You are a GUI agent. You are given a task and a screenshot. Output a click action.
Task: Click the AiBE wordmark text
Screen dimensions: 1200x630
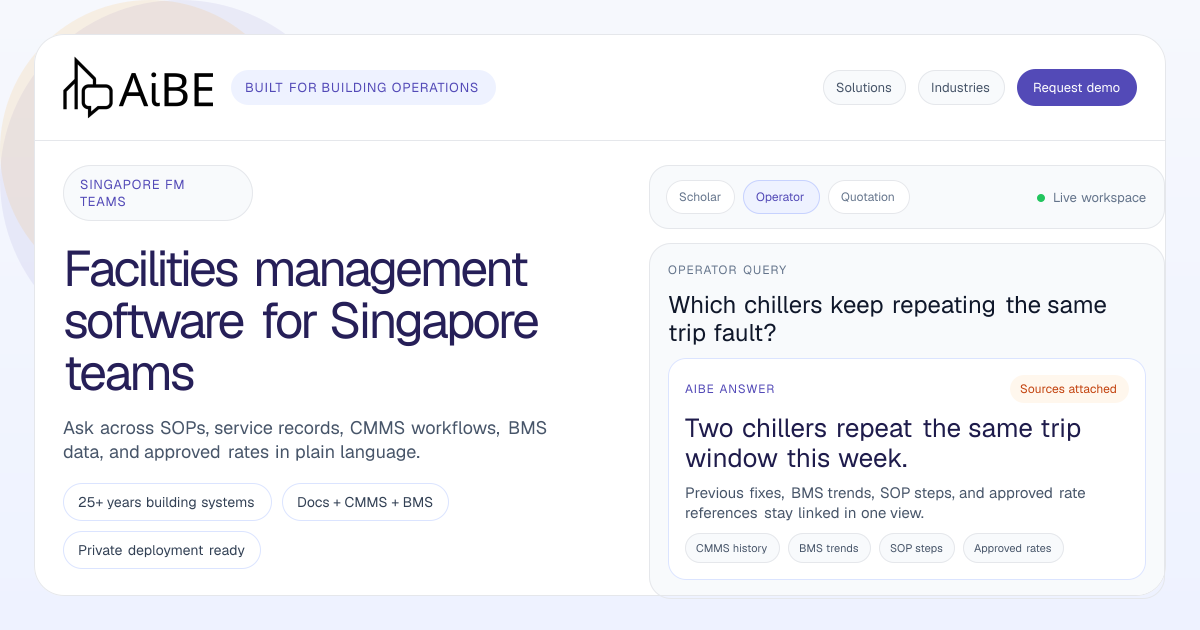tap(167, 91)
